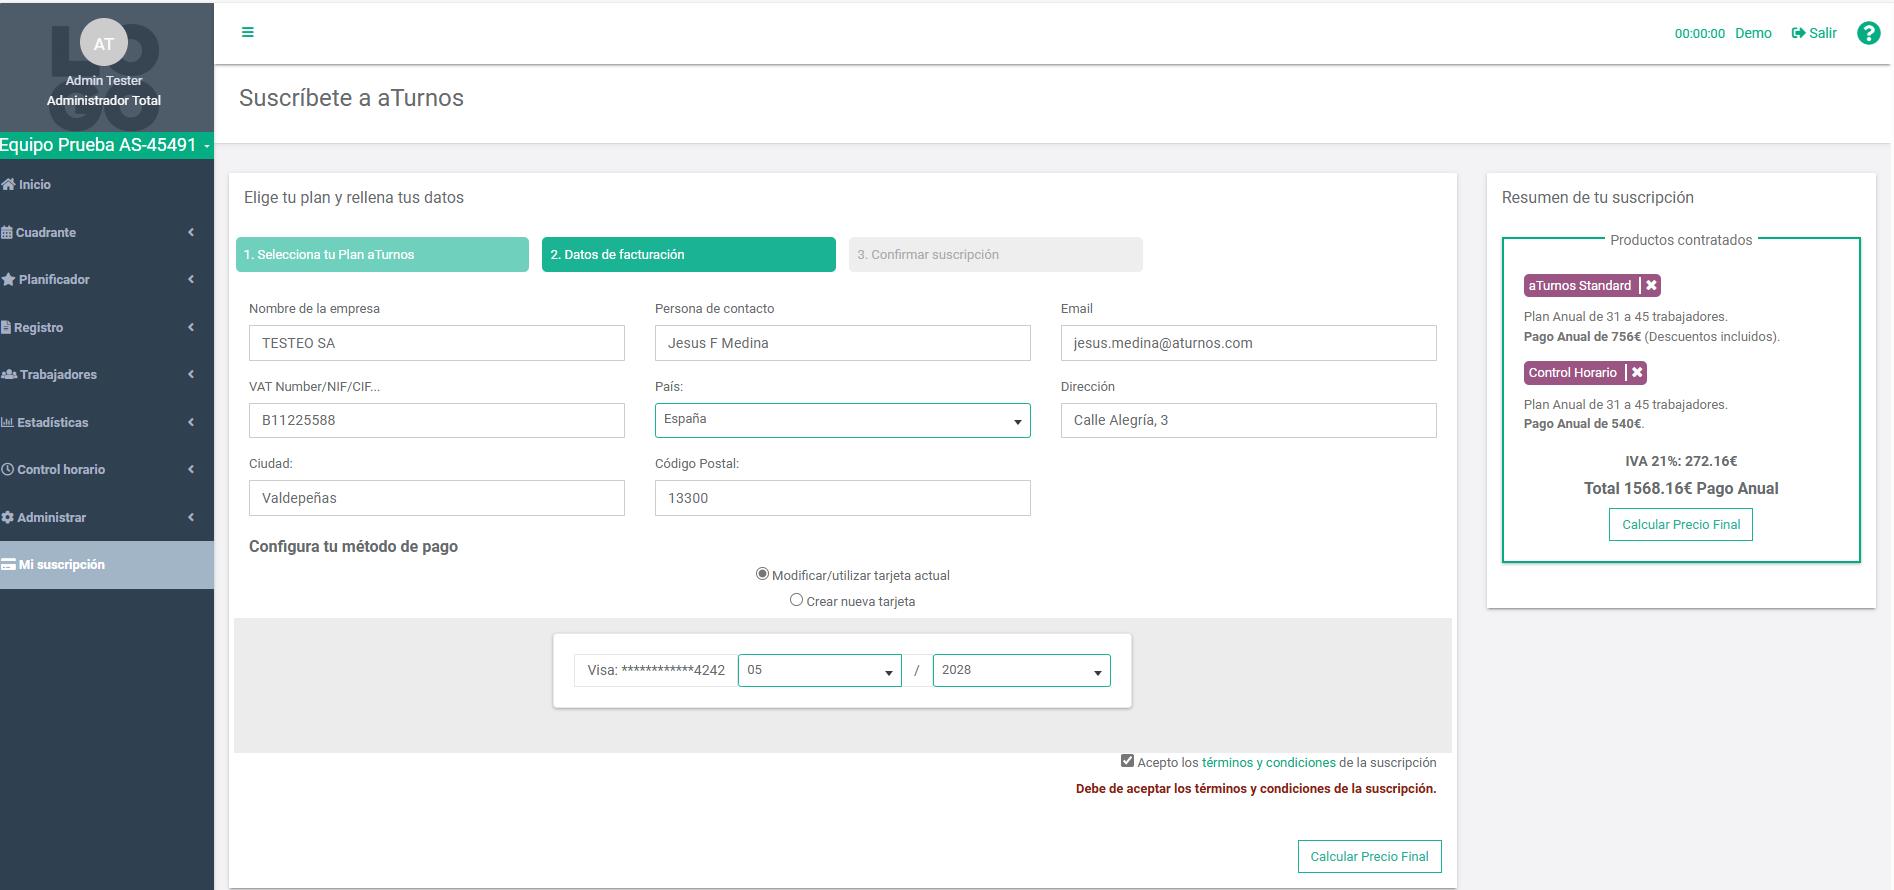Viewport: 1894px width, 890px height.
Task: Click the hamburger menu icon
Action: [248, 32]
